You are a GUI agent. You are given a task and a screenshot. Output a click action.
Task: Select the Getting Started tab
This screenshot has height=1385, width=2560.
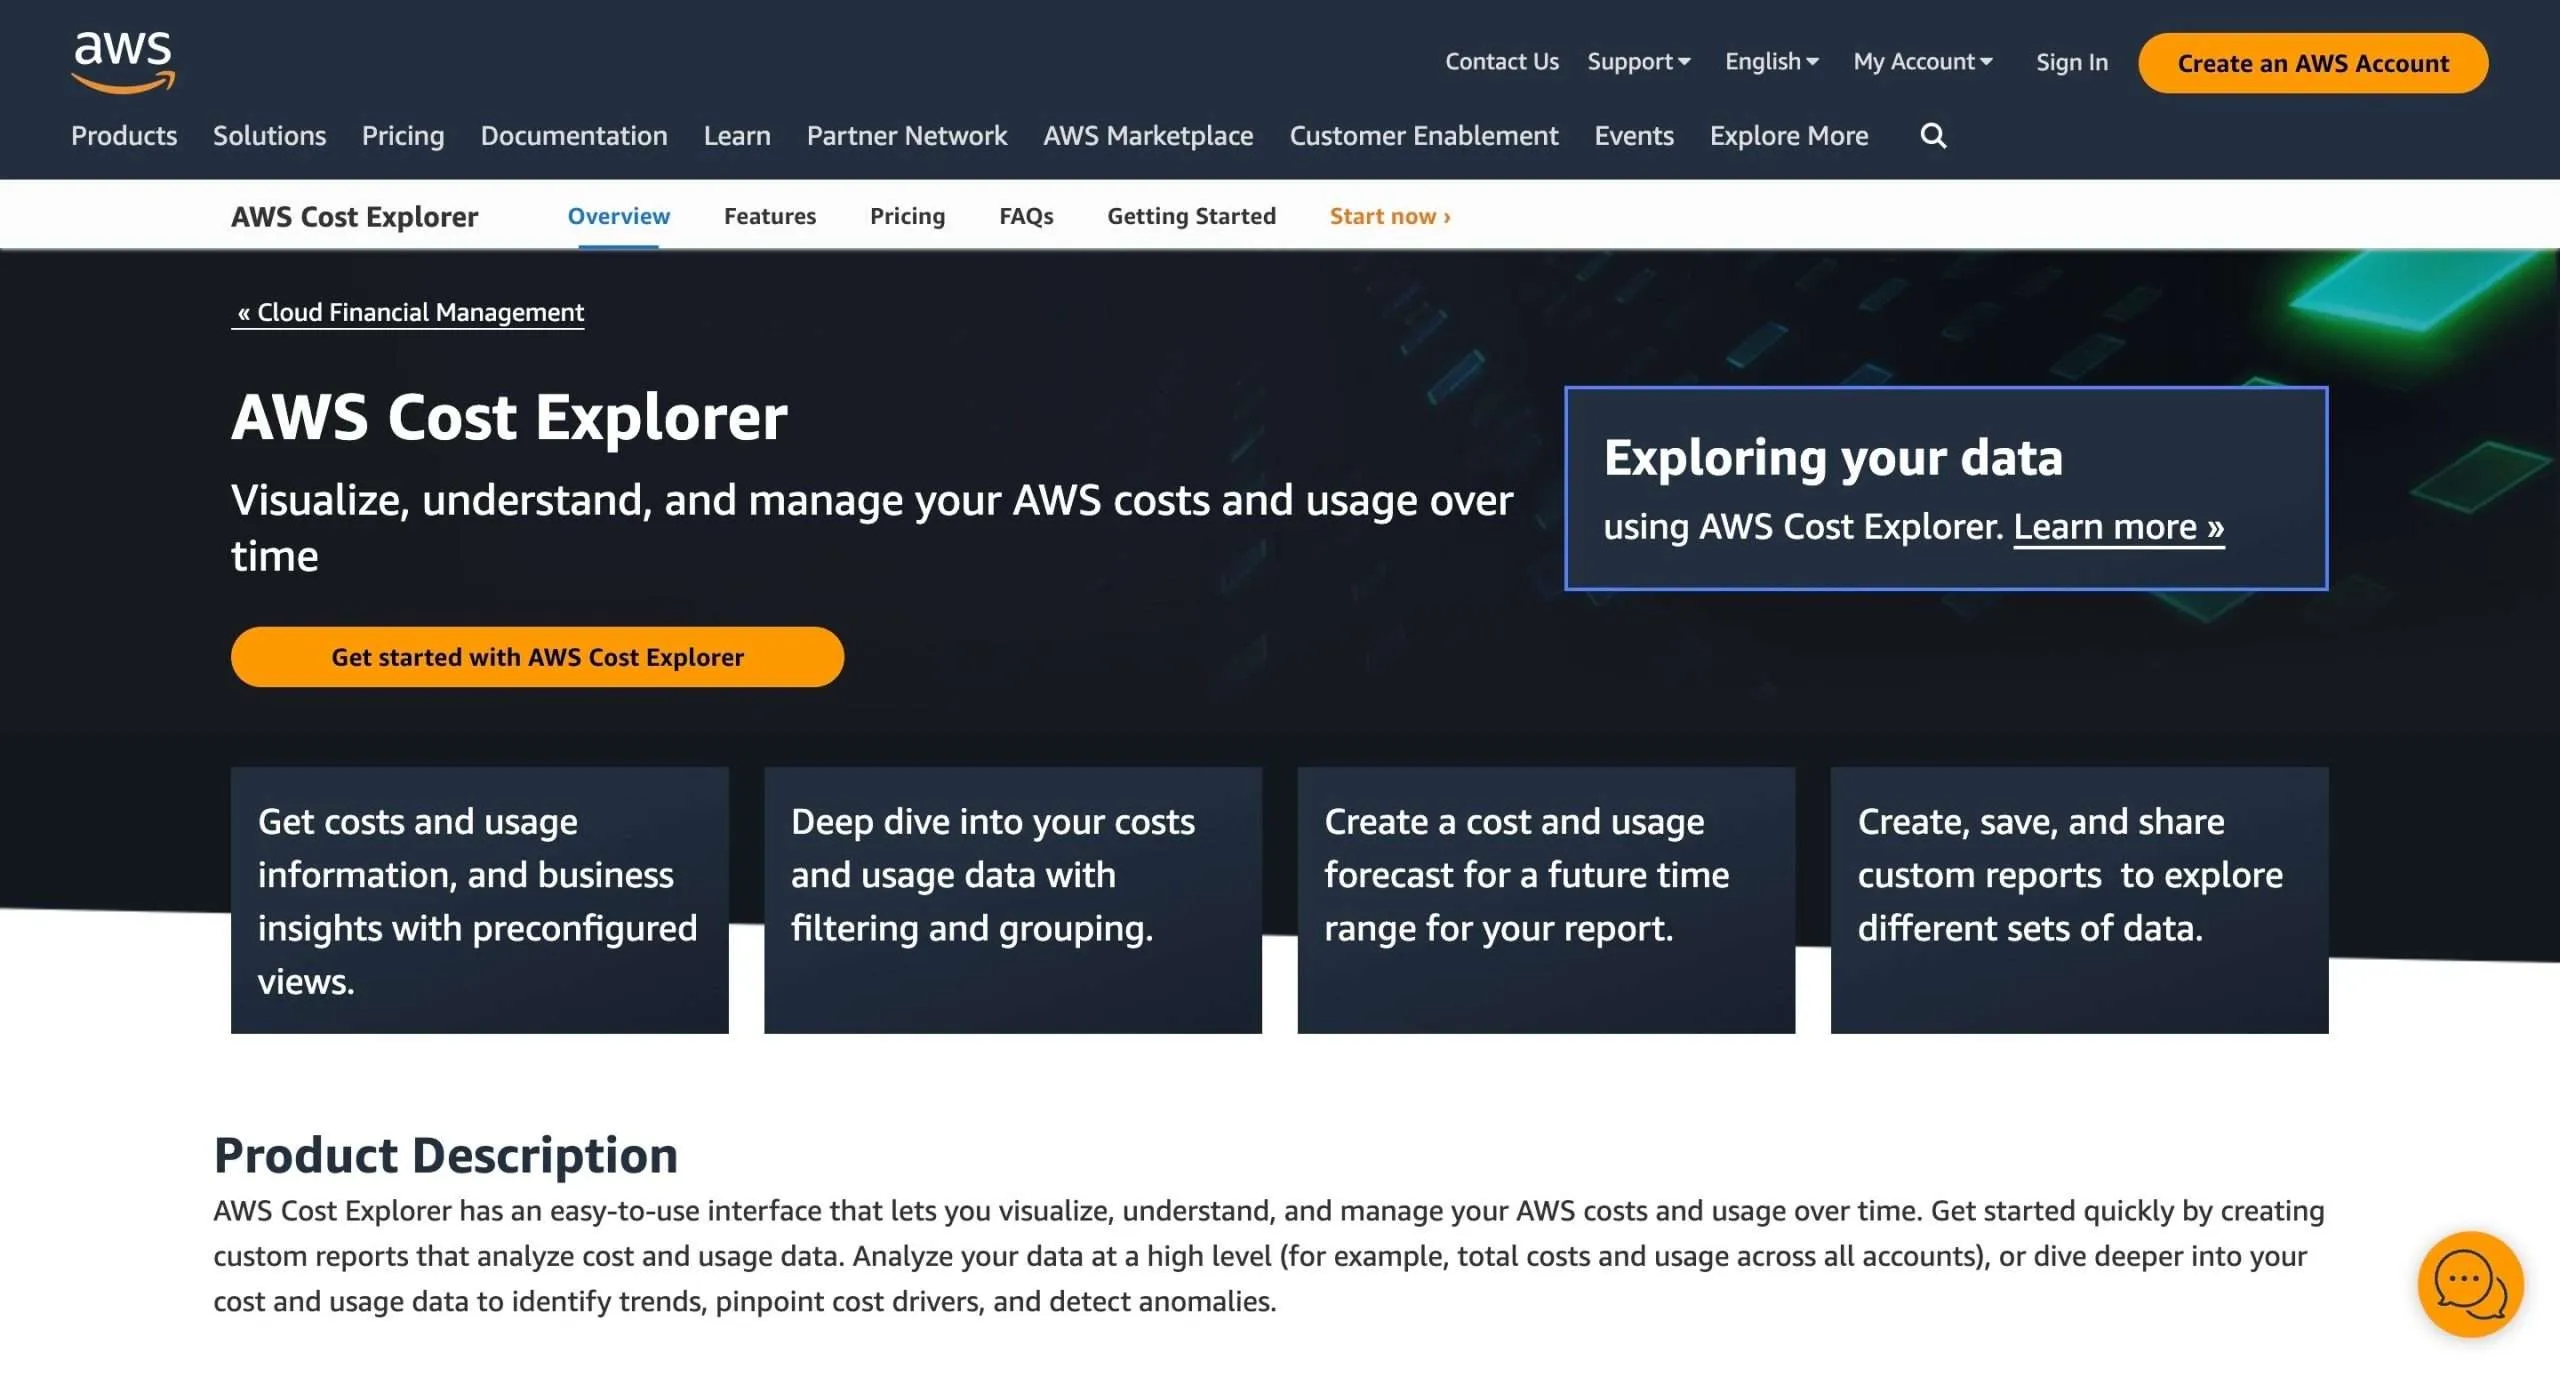click(1191, 216)
